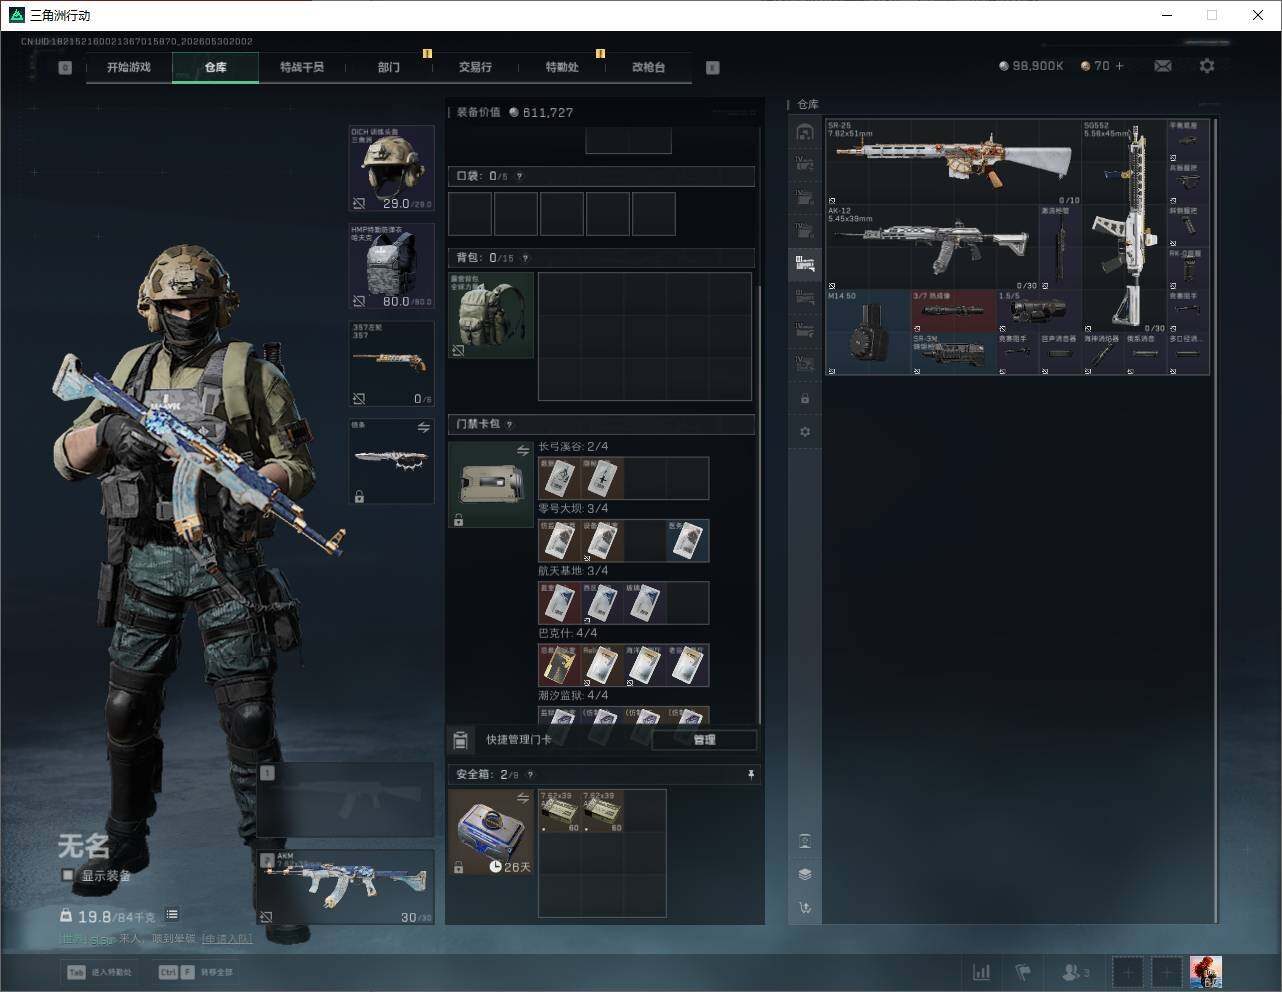This screenshot has height=992, width=1282.
Task: Click swap icon on the knife slot
Action: [424, 427]
